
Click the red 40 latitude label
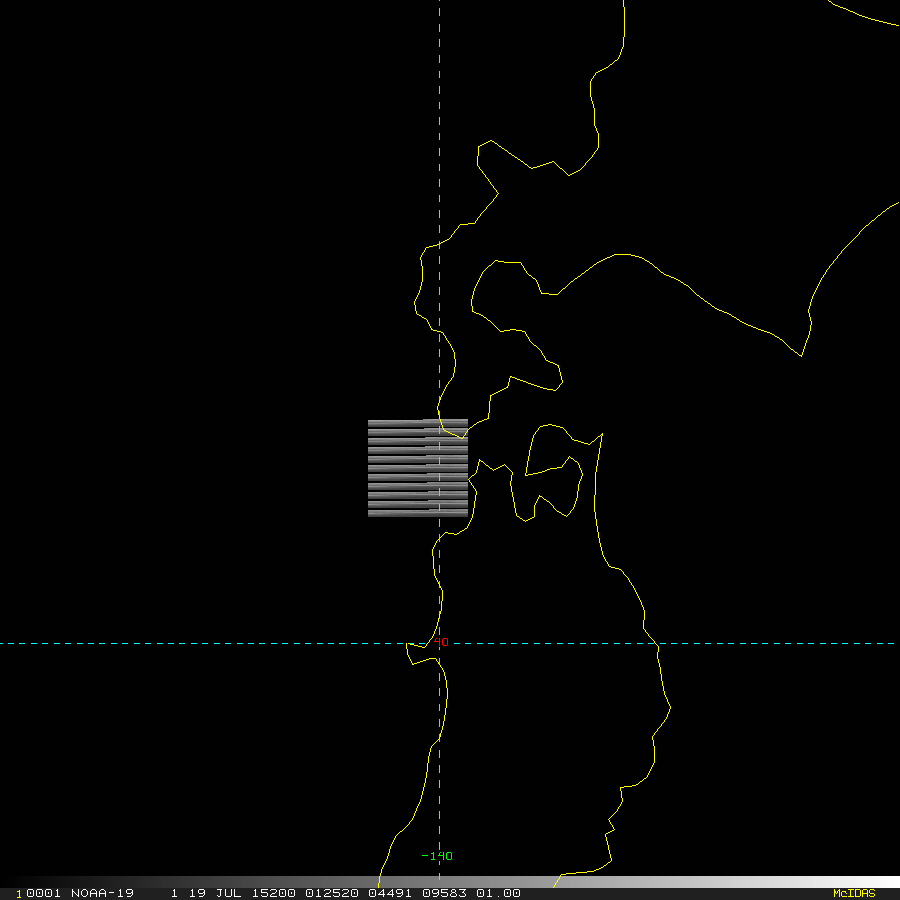pos(442,642)
